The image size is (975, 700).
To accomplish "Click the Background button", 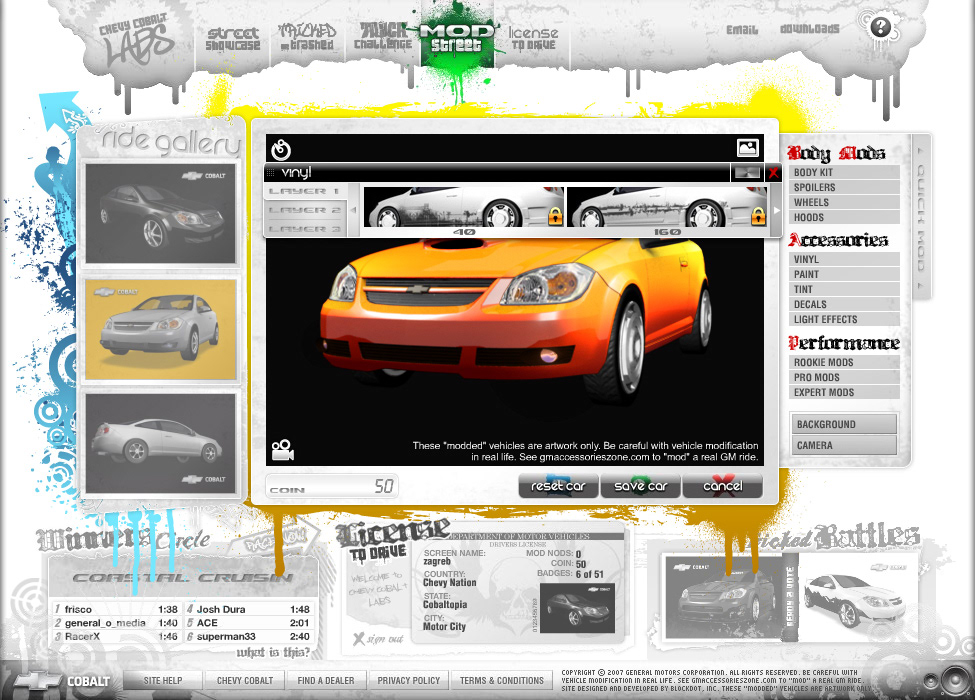I will 843,424.
